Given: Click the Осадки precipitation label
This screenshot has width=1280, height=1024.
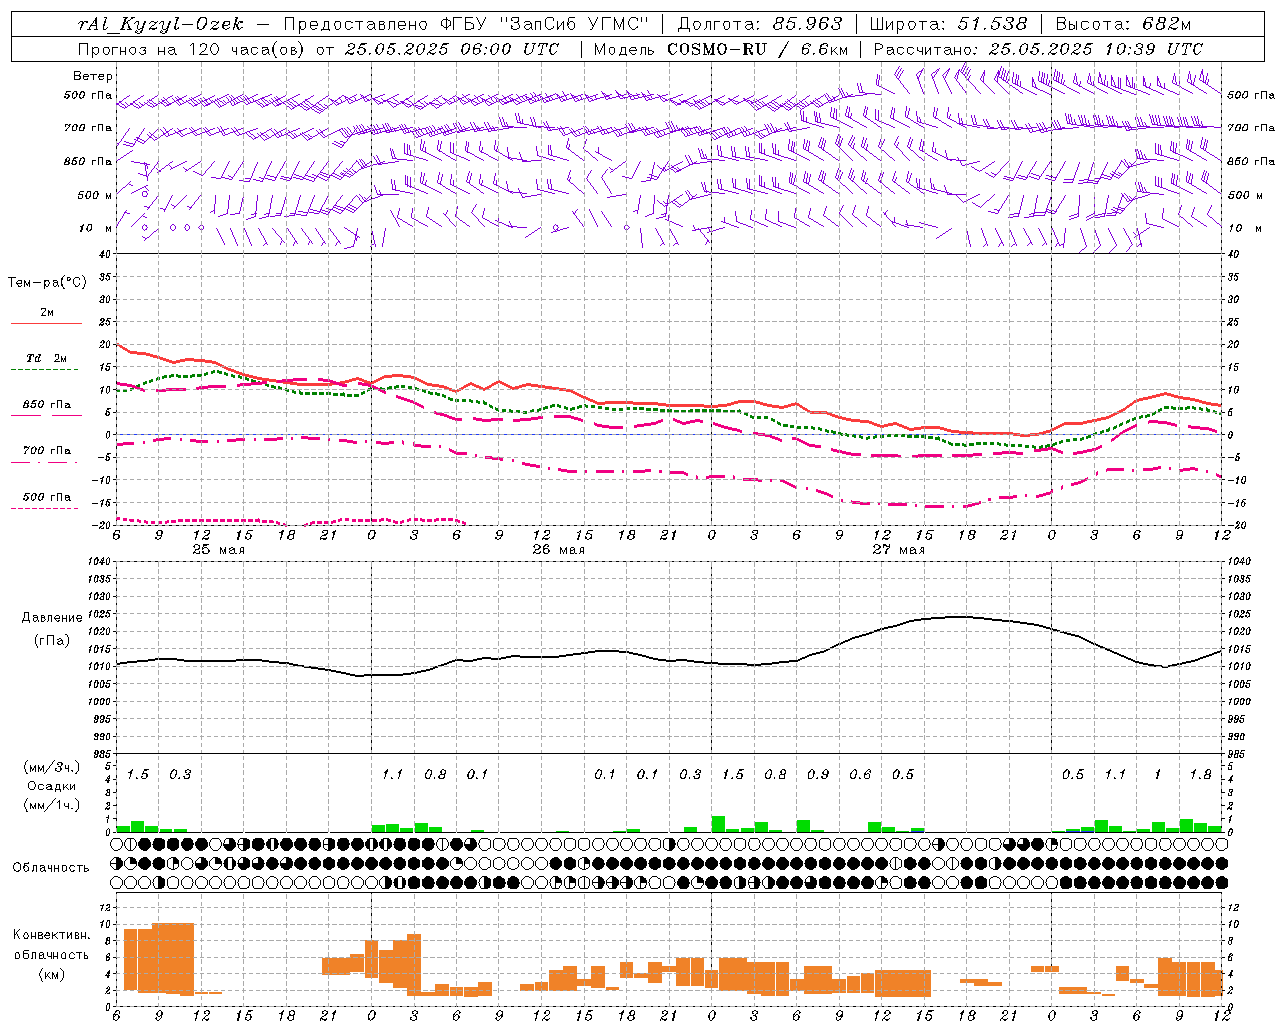Looking at the screenshot, I should tap(52, 786).
